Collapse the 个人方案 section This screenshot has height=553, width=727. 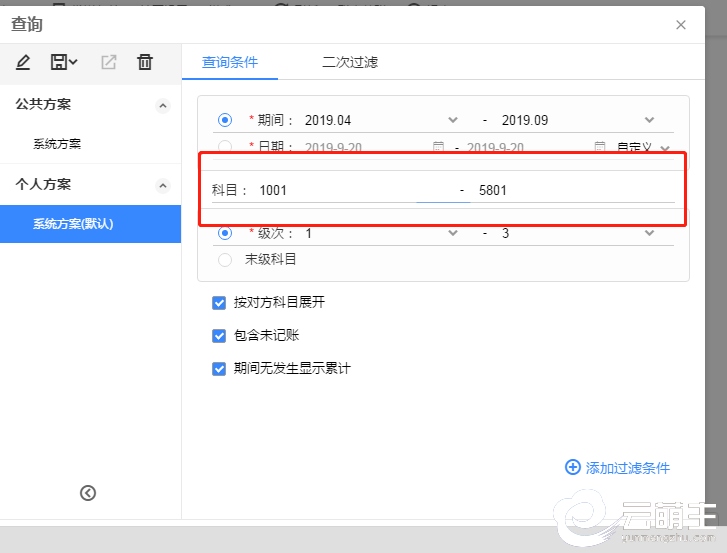tap(164, 185)
